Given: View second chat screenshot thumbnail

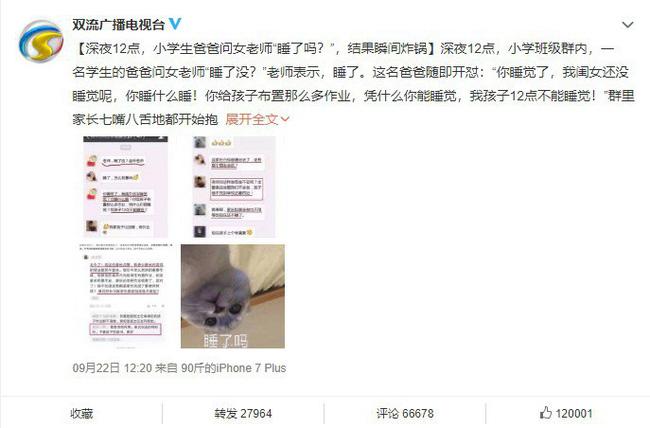Looking at the screenshot, I should tap(234, 187).
